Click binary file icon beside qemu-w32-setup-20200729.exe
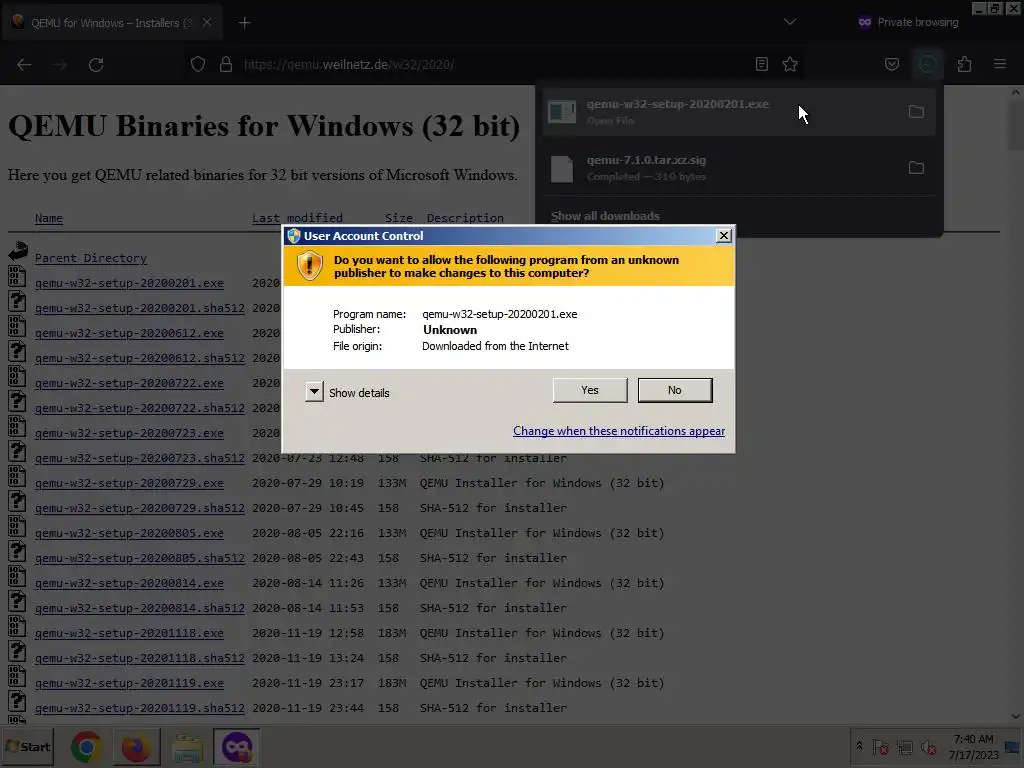The image size is (1024, 768). [17, 477]
